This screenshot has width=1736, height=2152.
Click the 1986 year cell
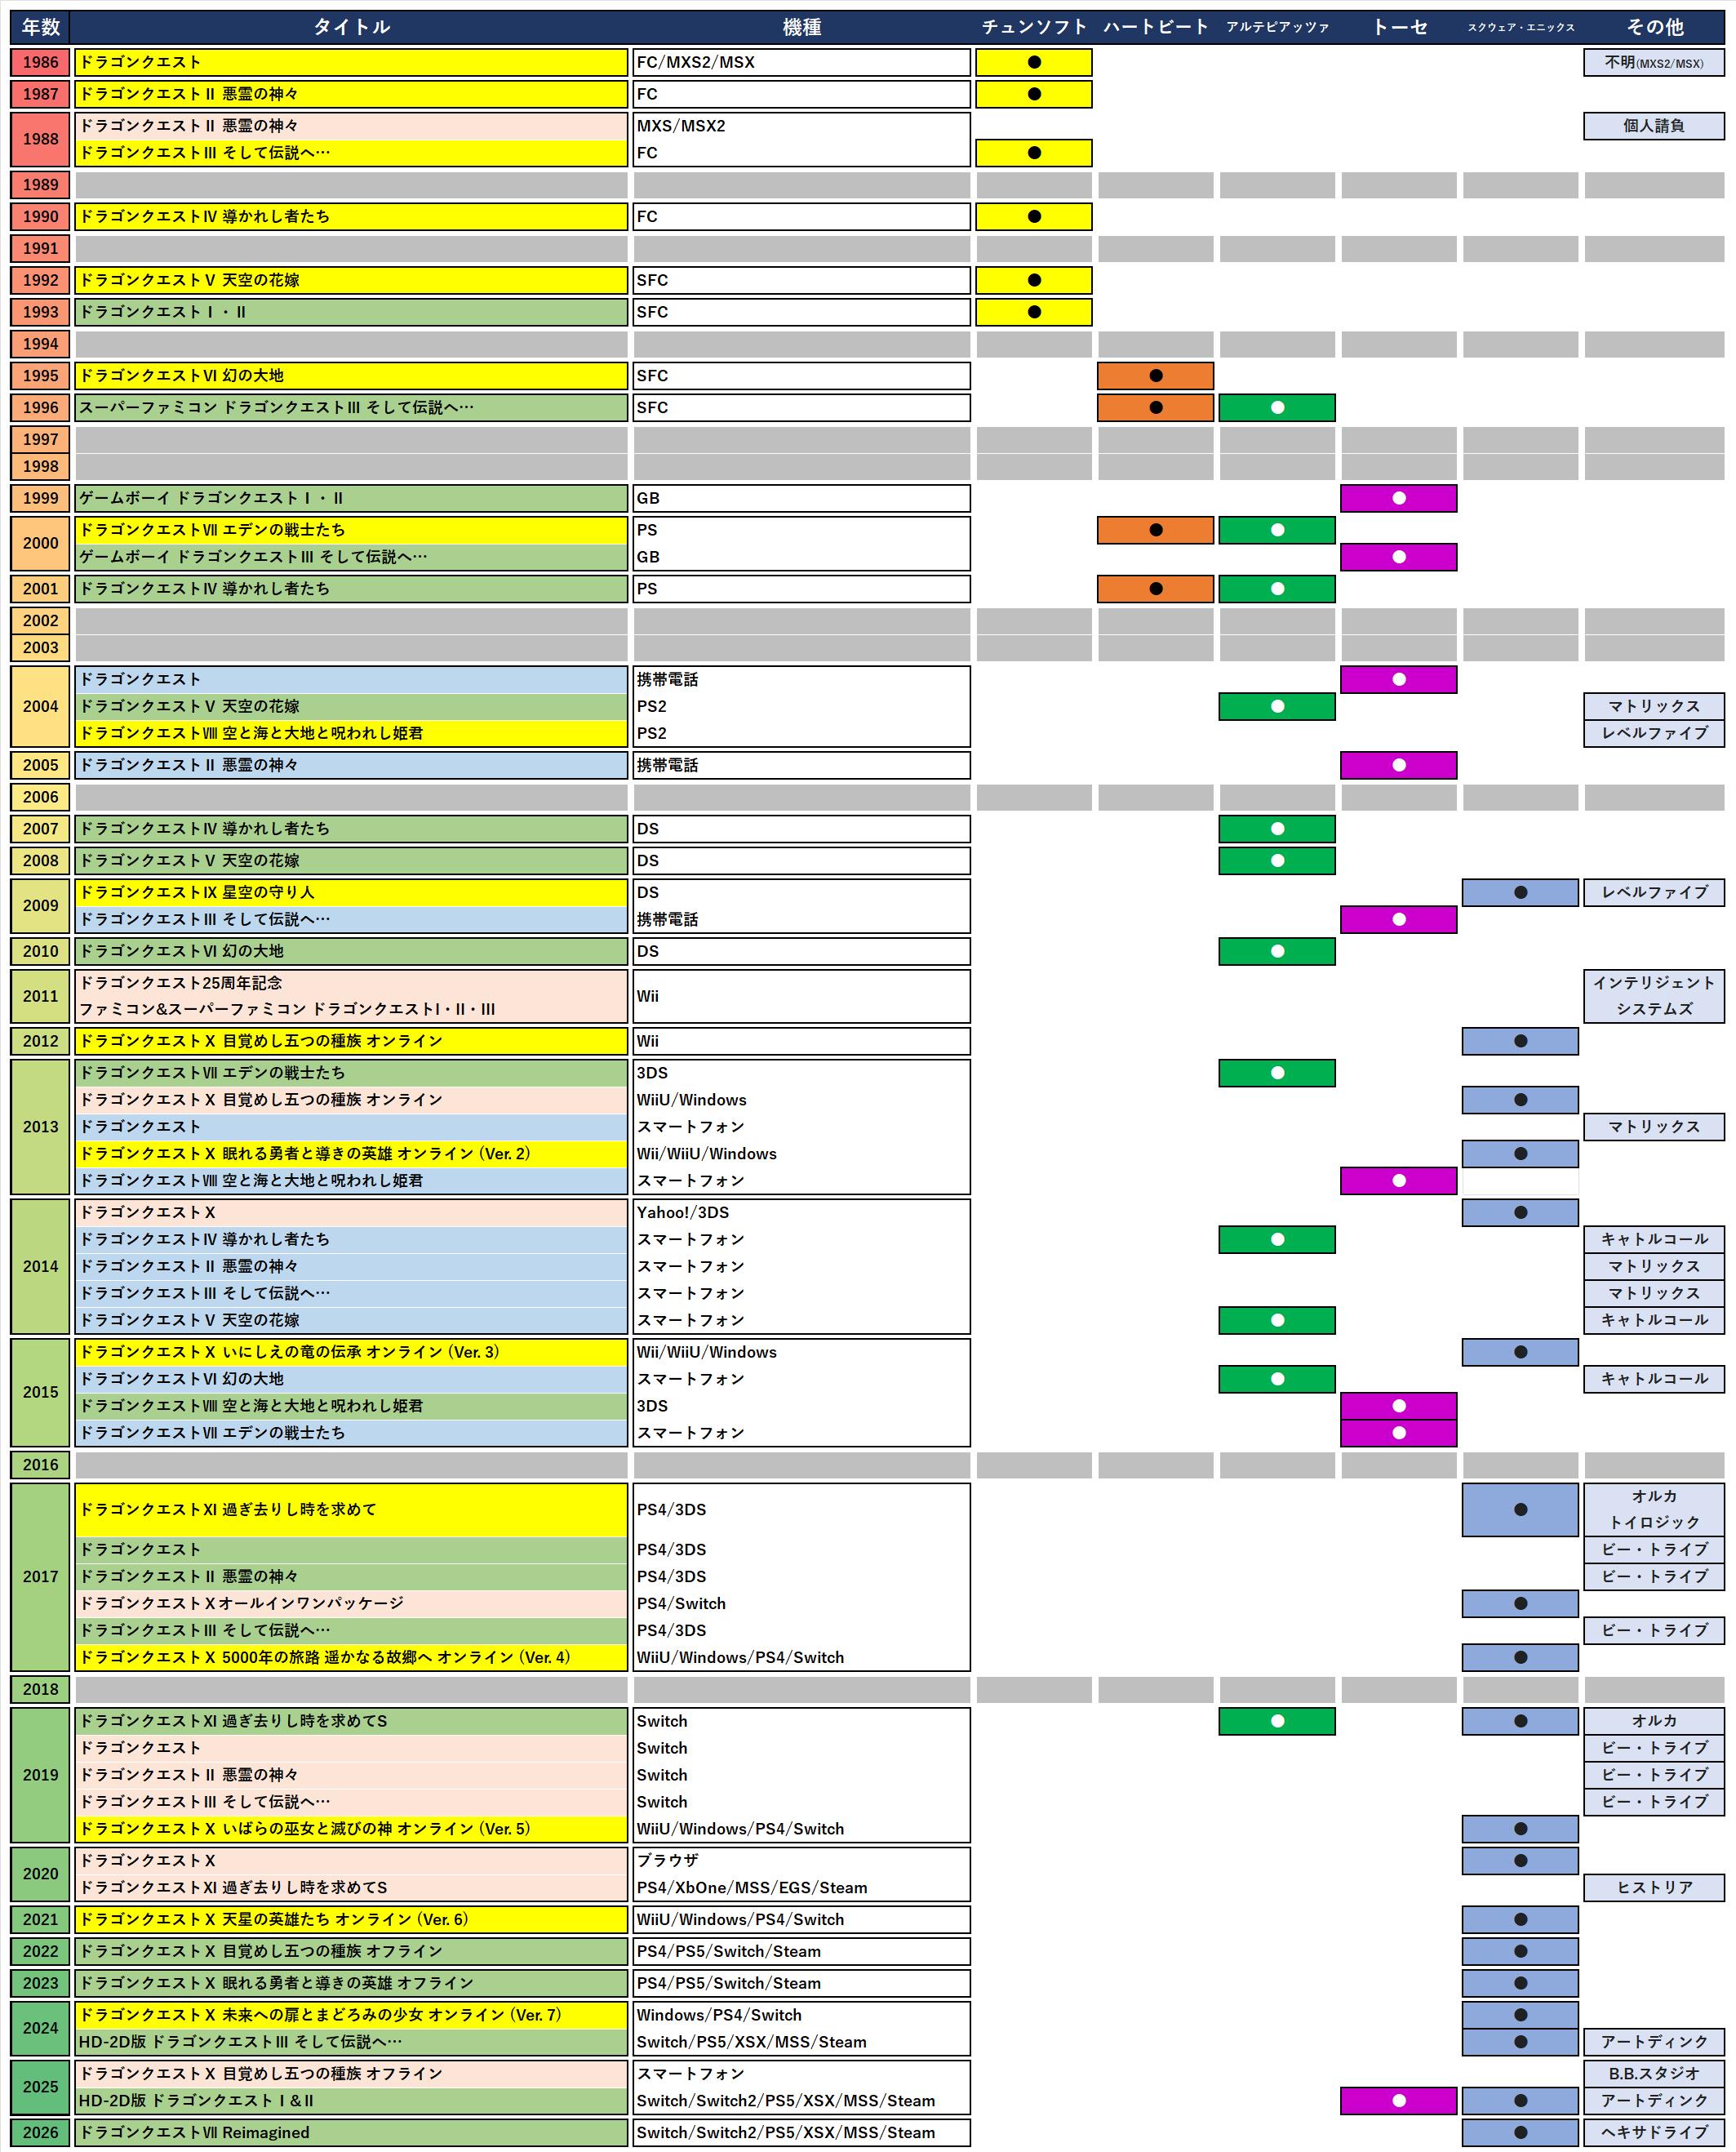(41, 62)
